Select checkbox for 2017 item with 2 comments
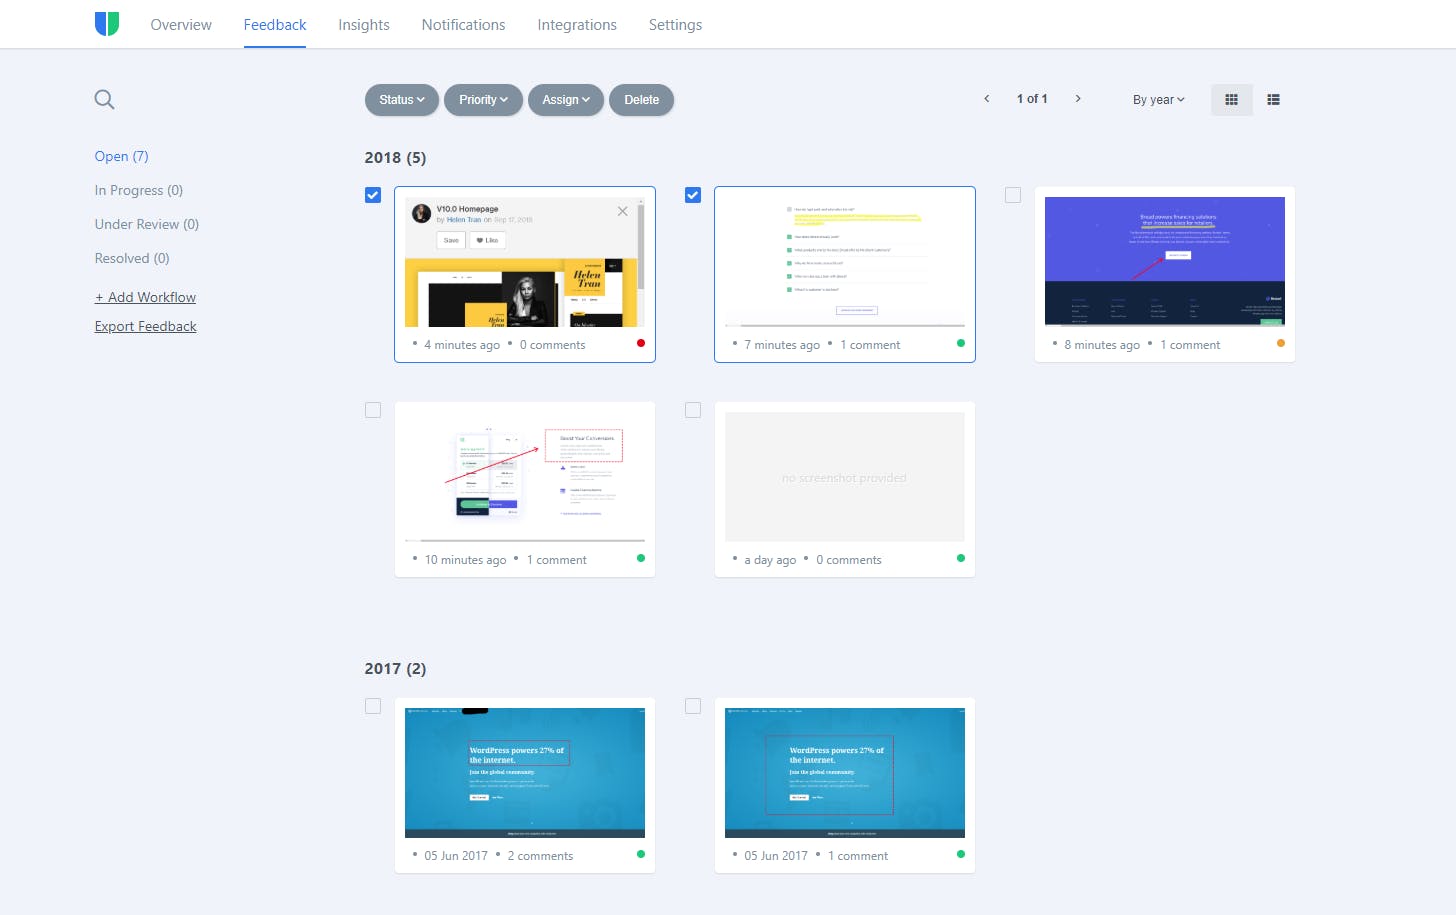 coord(373,706)
